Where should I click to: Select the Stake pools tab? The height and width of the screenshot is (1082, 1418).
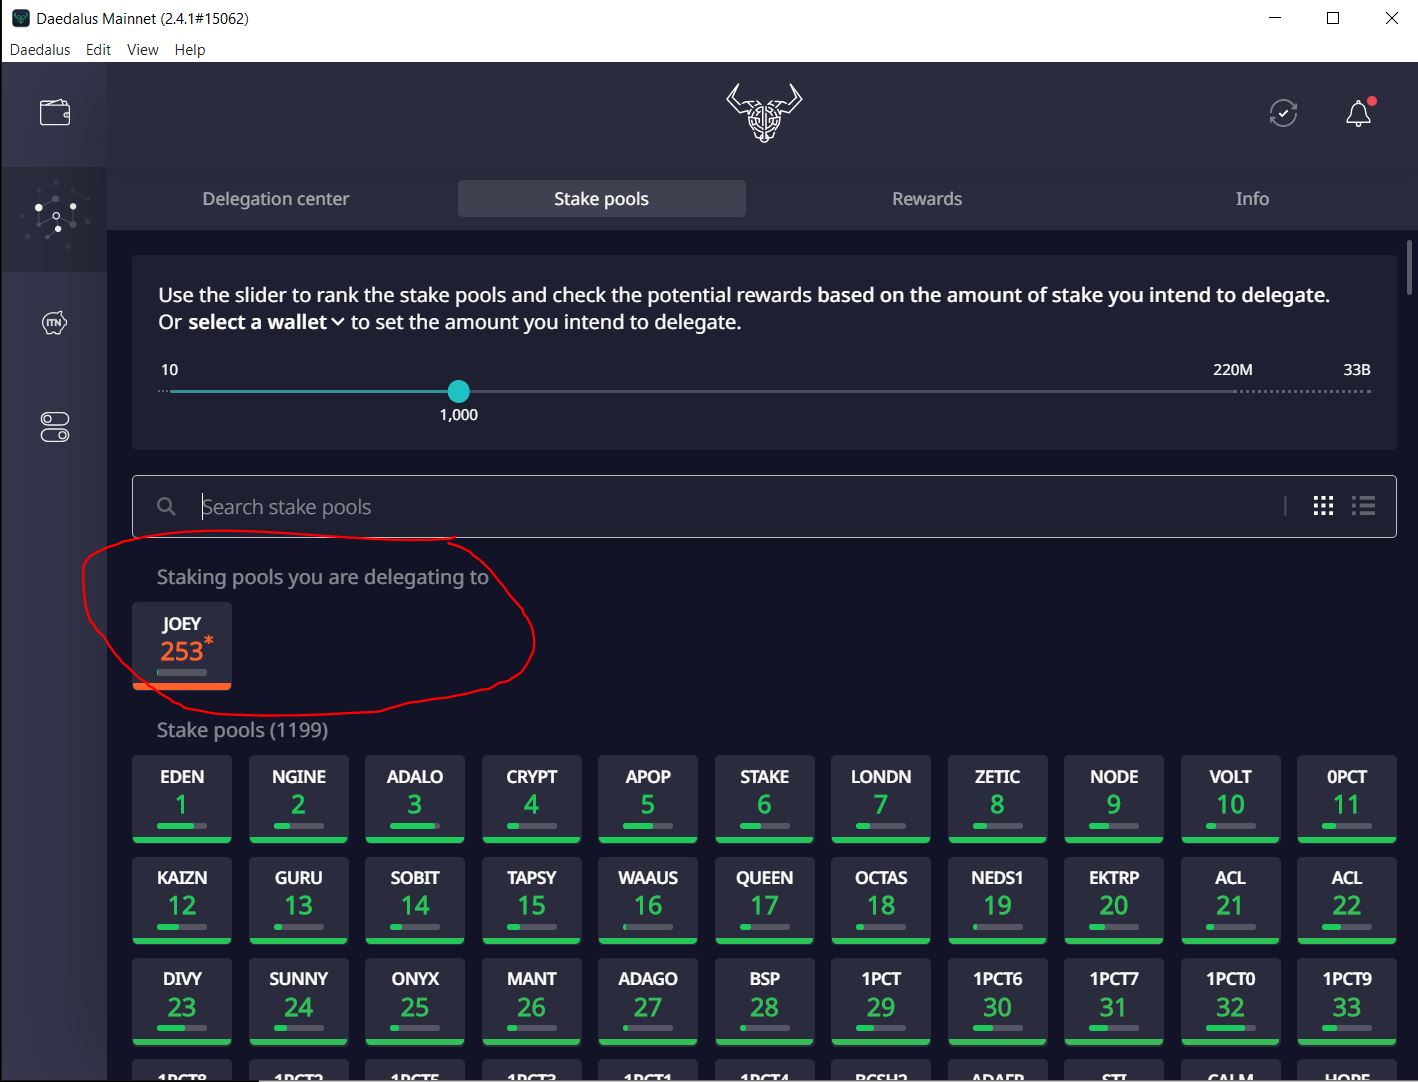[x=601, y=198]
